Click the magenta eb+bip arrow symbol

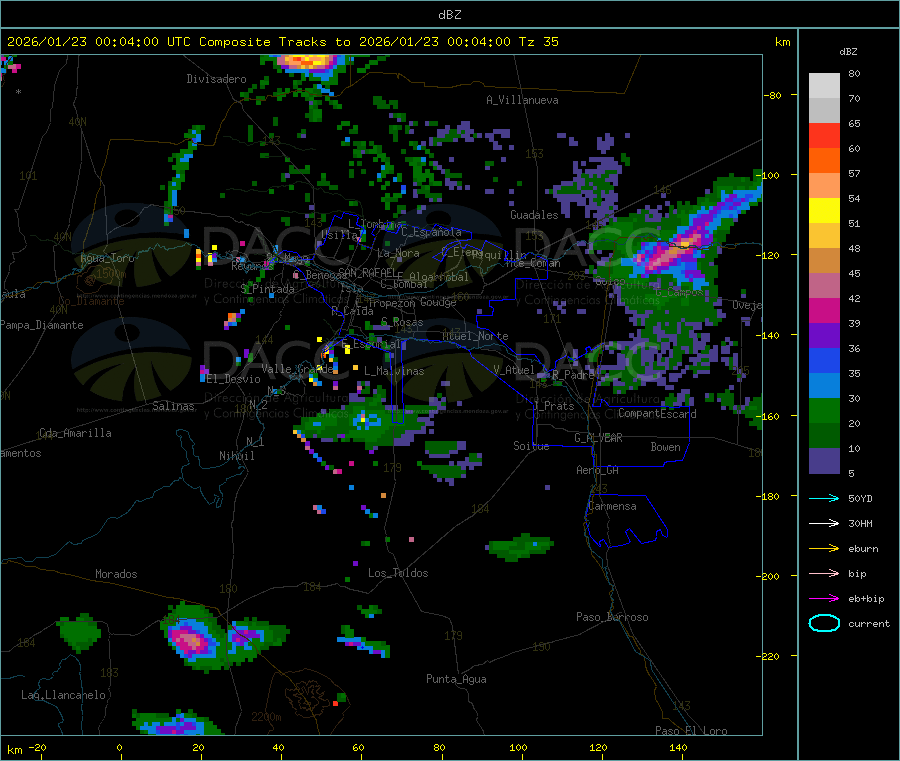click(824, 599)
